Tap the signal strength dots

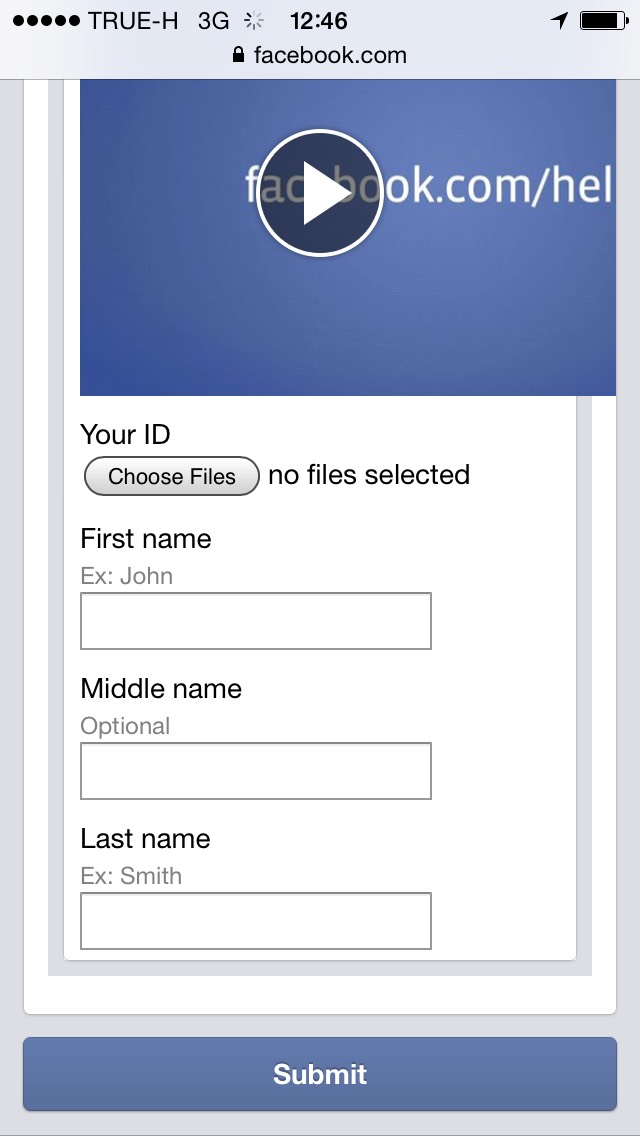46,20
